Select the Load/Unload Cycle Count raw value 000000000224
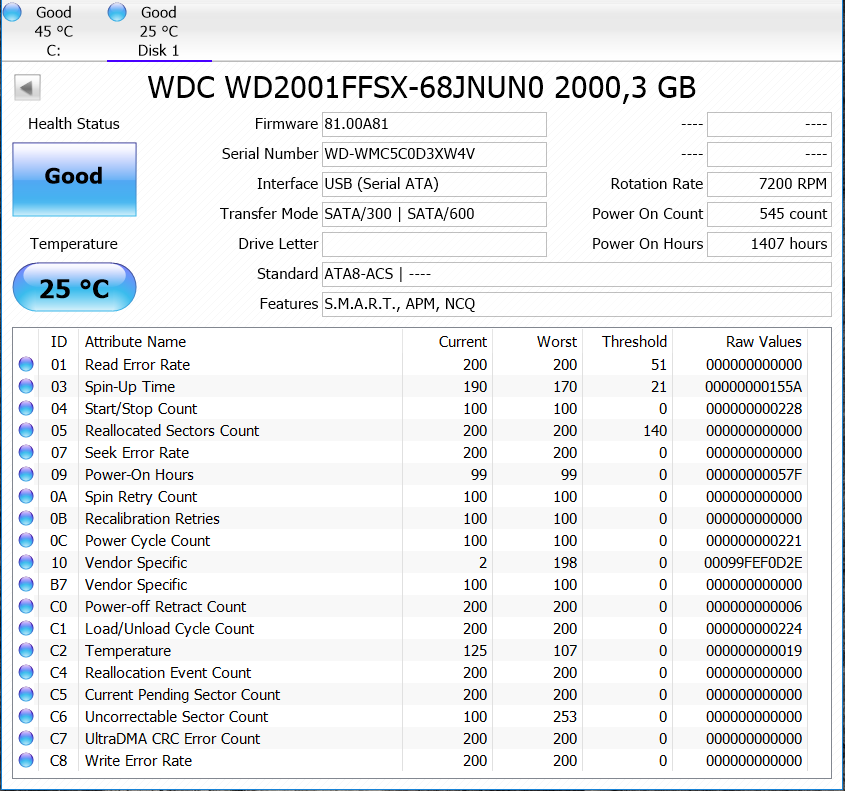845x791 pixels. tap(754, 629)
